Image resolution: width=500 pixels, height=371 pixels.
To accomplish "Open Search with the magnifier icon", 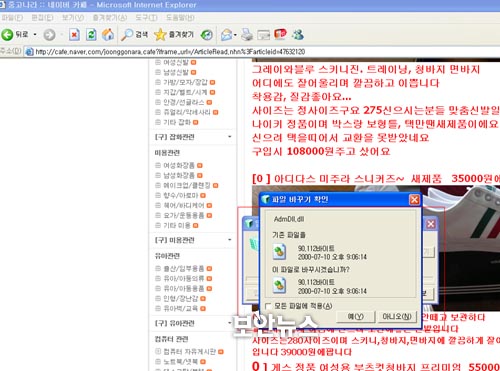I will pos(127,34).
